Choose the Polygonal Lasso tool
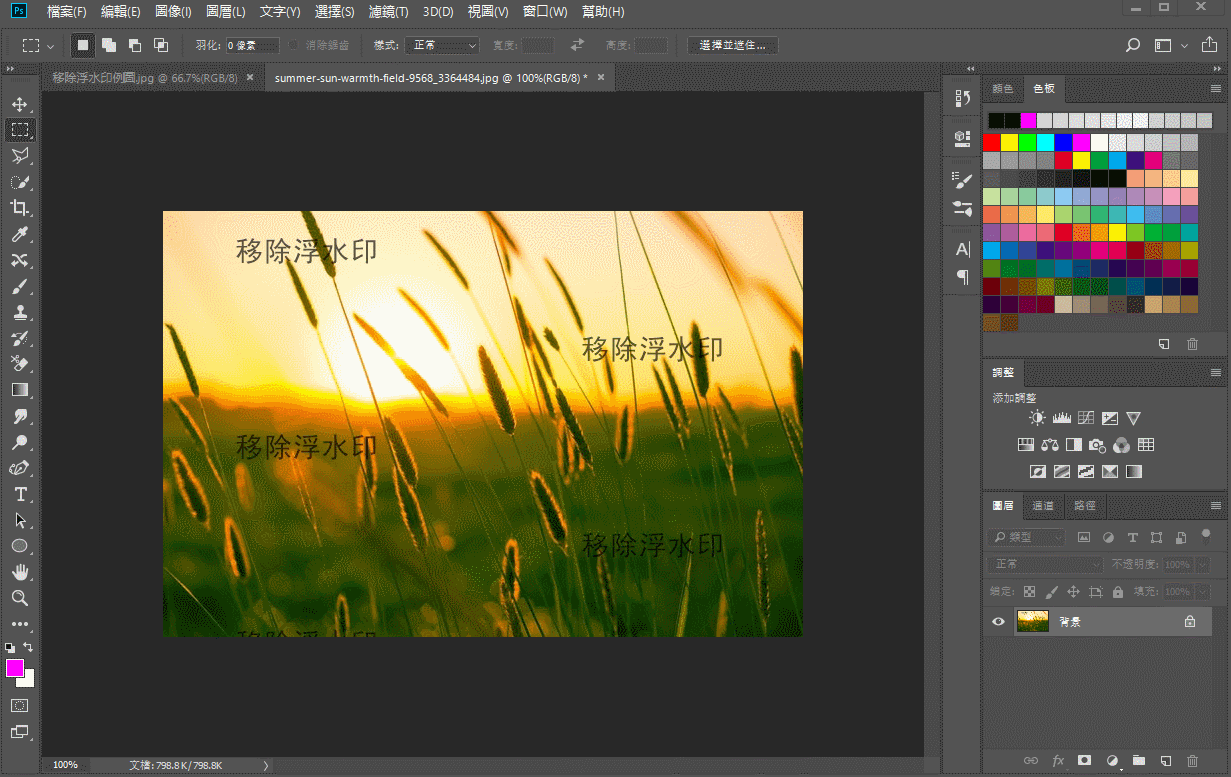 [19, 156]
